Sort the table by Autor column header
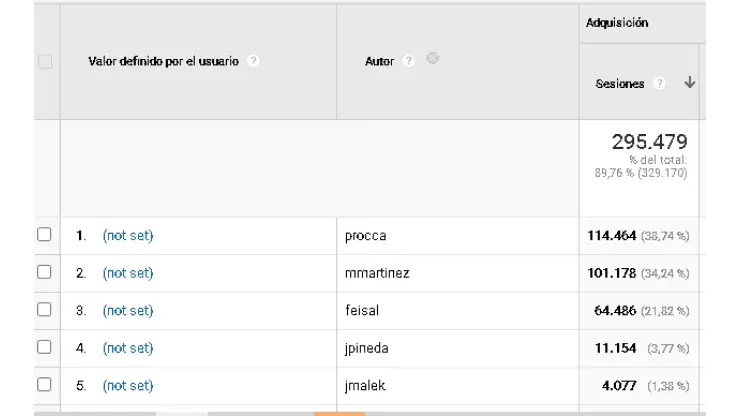The height and width of the screenshot is (416, 740). tap(379, 61)
